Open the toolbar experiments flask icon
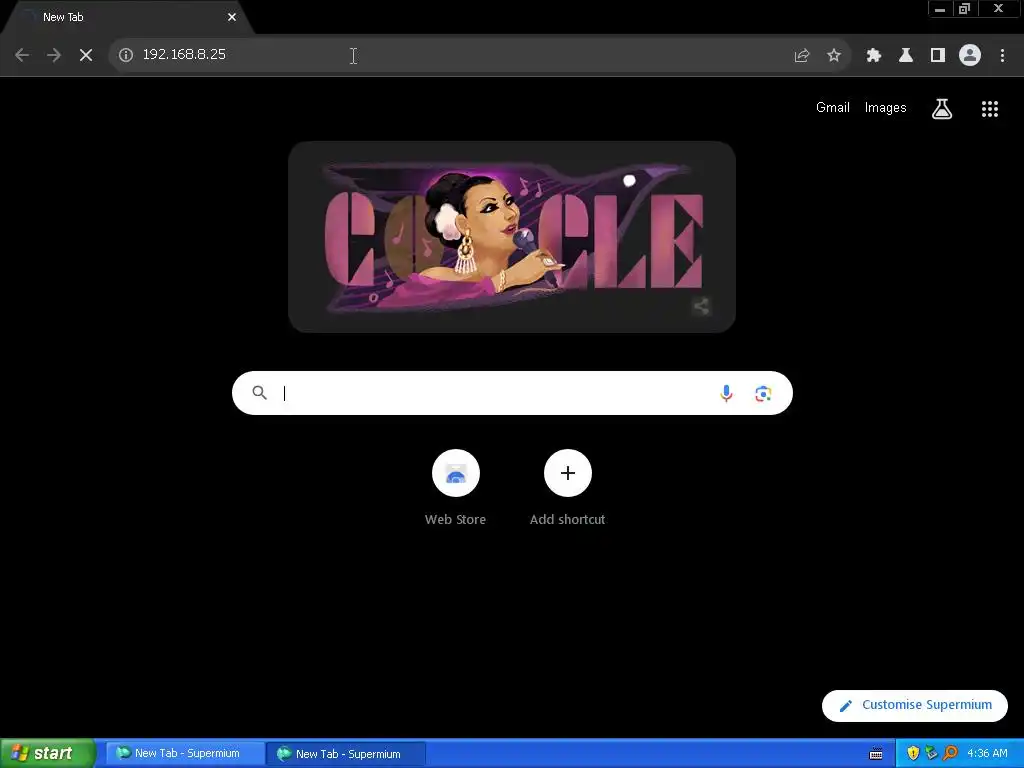Image resolution: width=1024 pixels, height=768 pixels. point(906,56)
